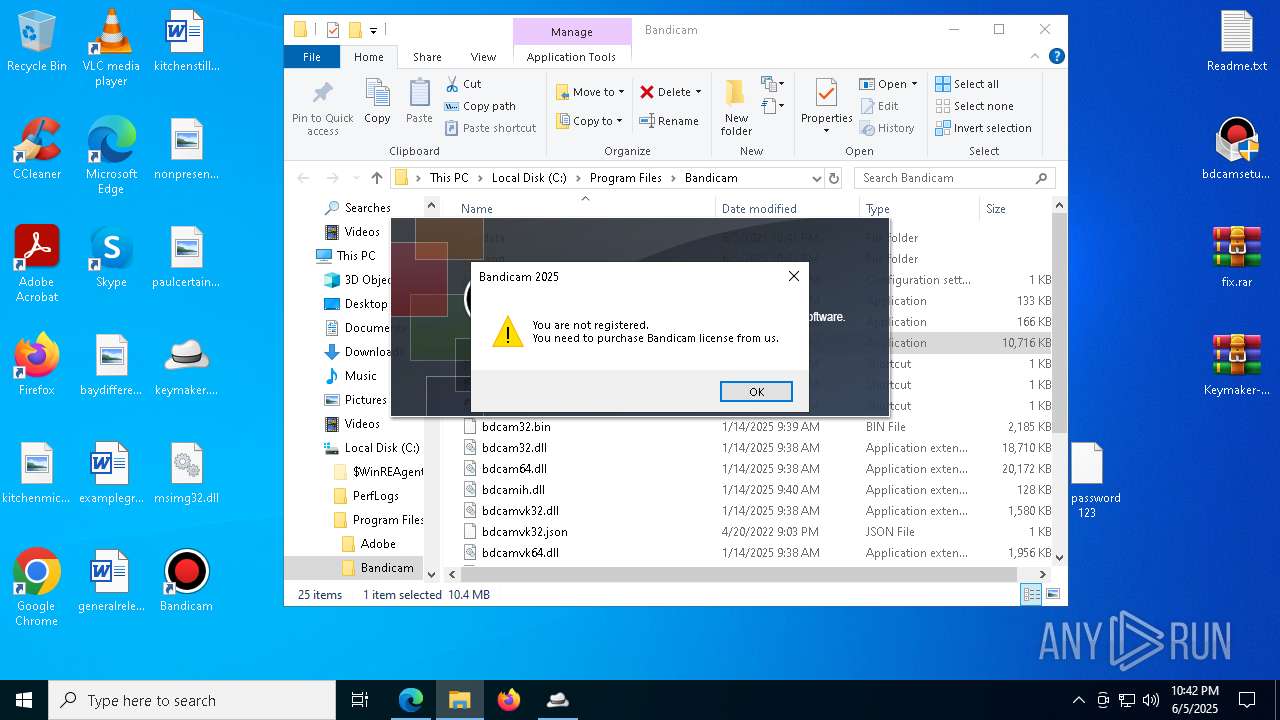The height and width of the screenshot is (720, 1280).
Task: Switch to Details view icon
Action: (1031, 595)
